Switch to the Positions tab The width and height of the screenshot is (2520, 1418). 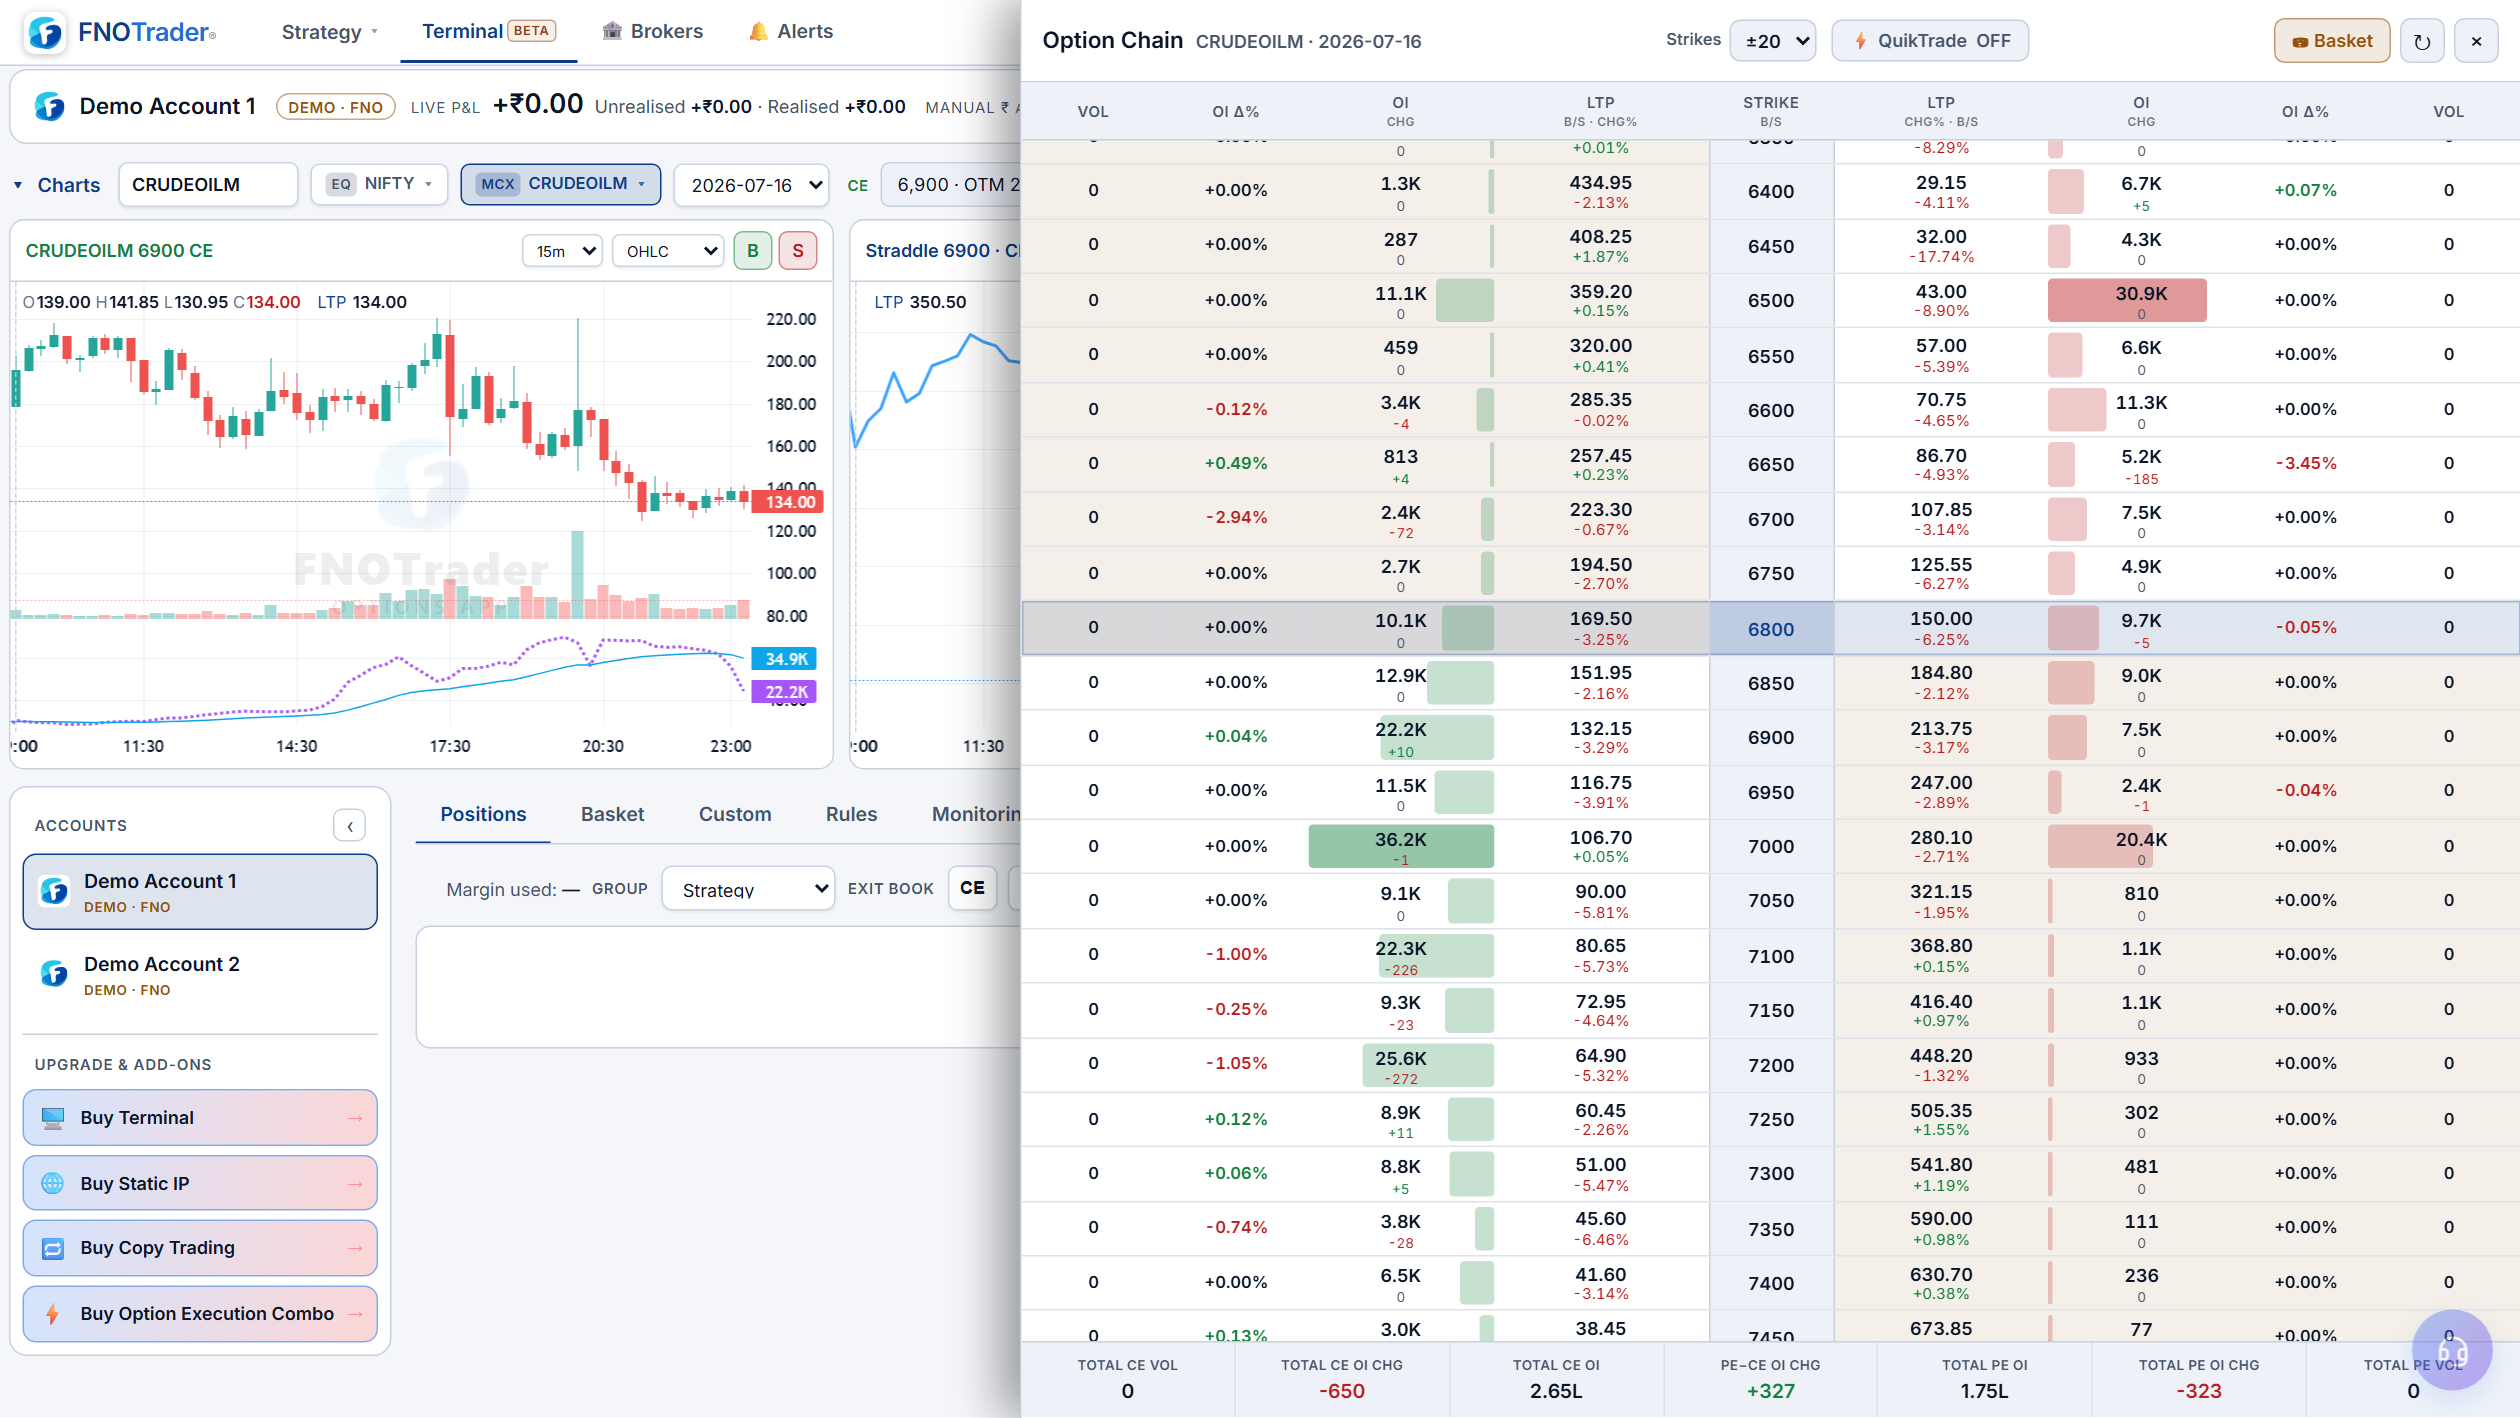coord(483,814)
